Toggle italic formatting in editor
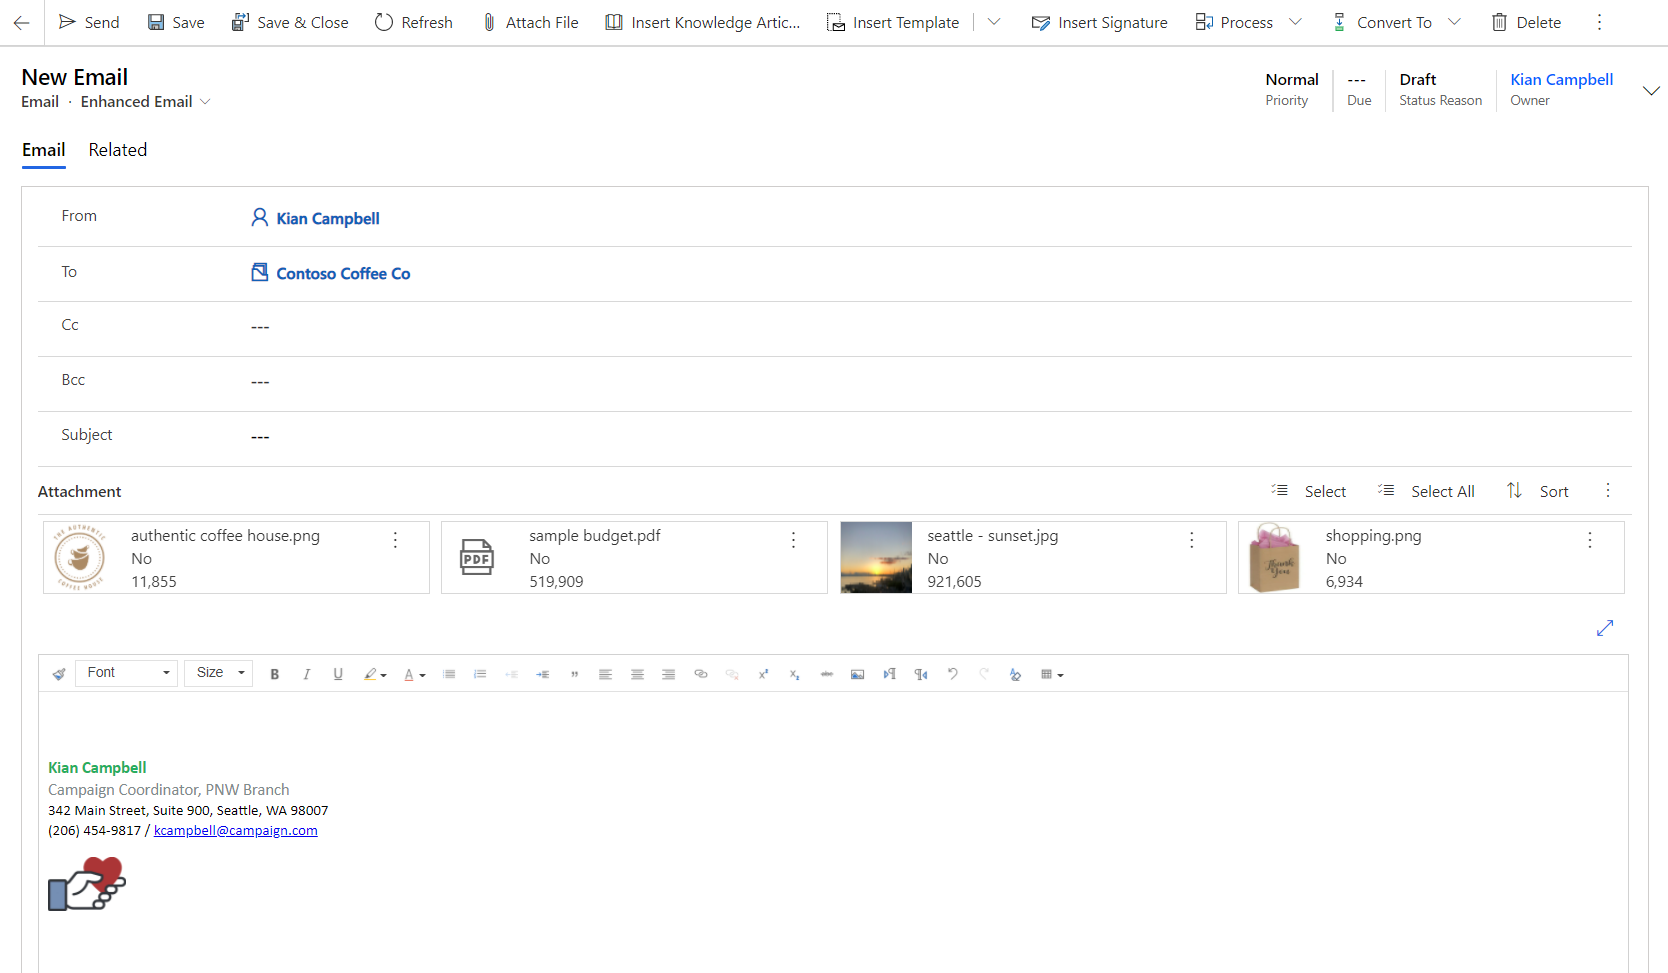1668x973 pixels. (x=306, y=674)
